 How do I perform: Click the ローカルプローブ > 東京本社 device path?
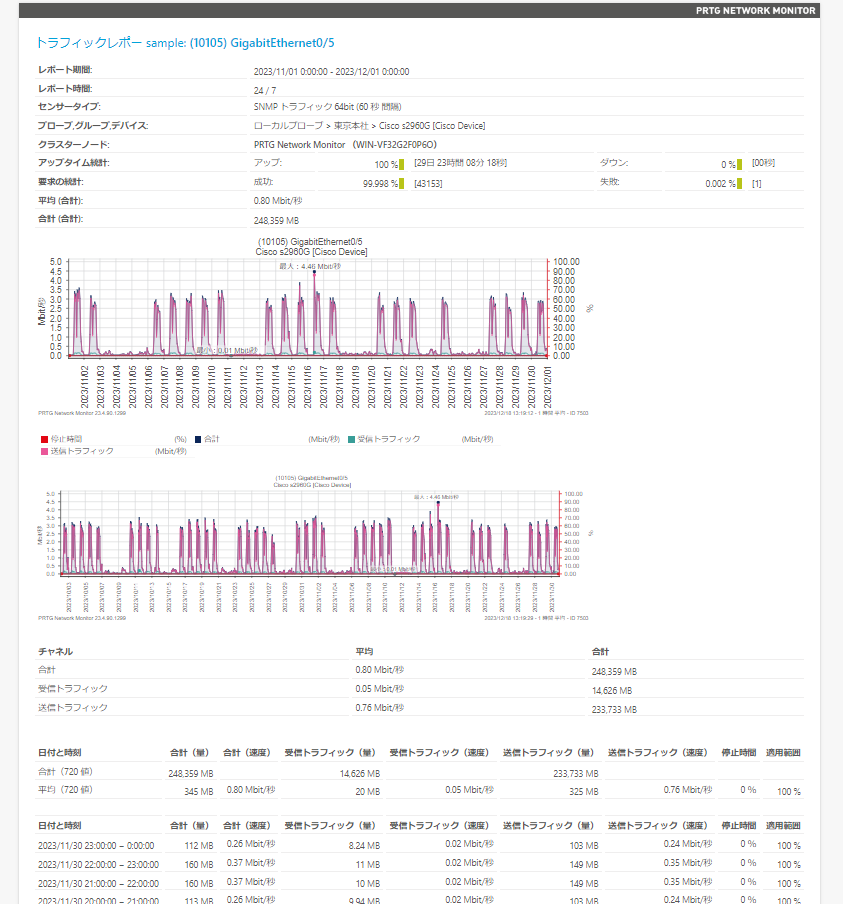[x=370, y=126]
